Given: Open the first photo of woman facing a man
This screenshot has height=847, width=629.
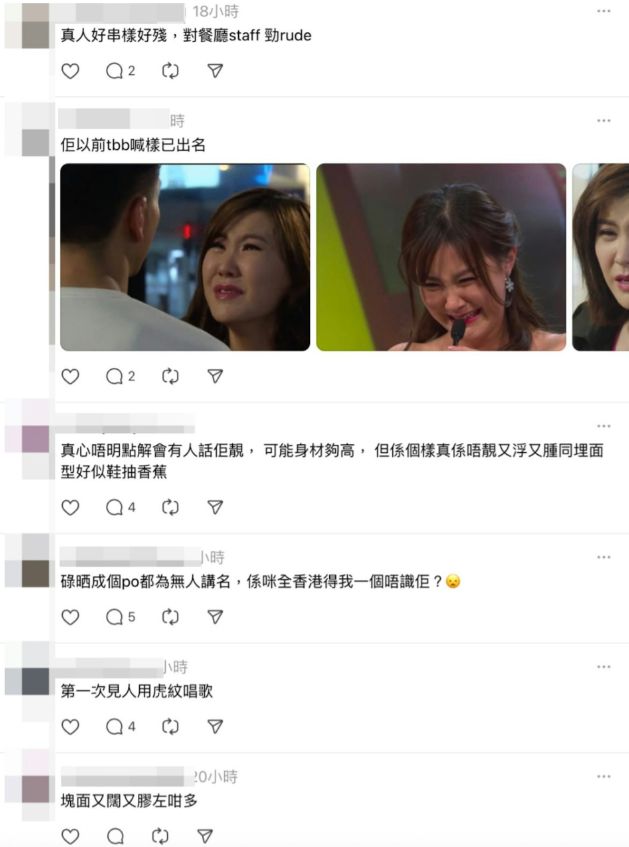Looking at the screenshot, I should click(x=185, y=257).
